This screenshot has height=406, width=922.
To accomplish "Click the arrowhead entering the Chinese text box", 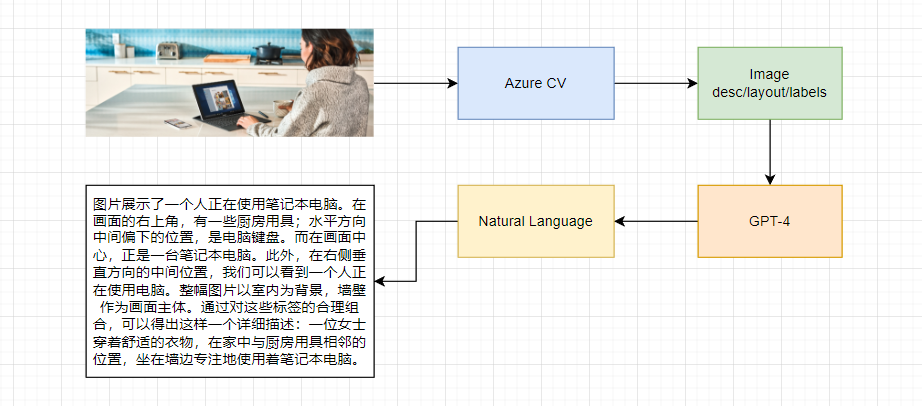I will pyautogui.click(x=381, y=280).
